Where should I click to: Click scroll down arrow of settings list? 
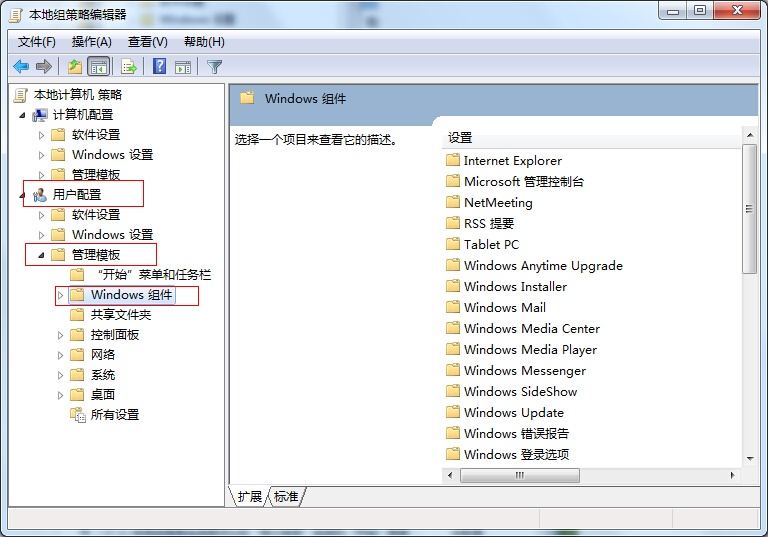tap(750, 459)
